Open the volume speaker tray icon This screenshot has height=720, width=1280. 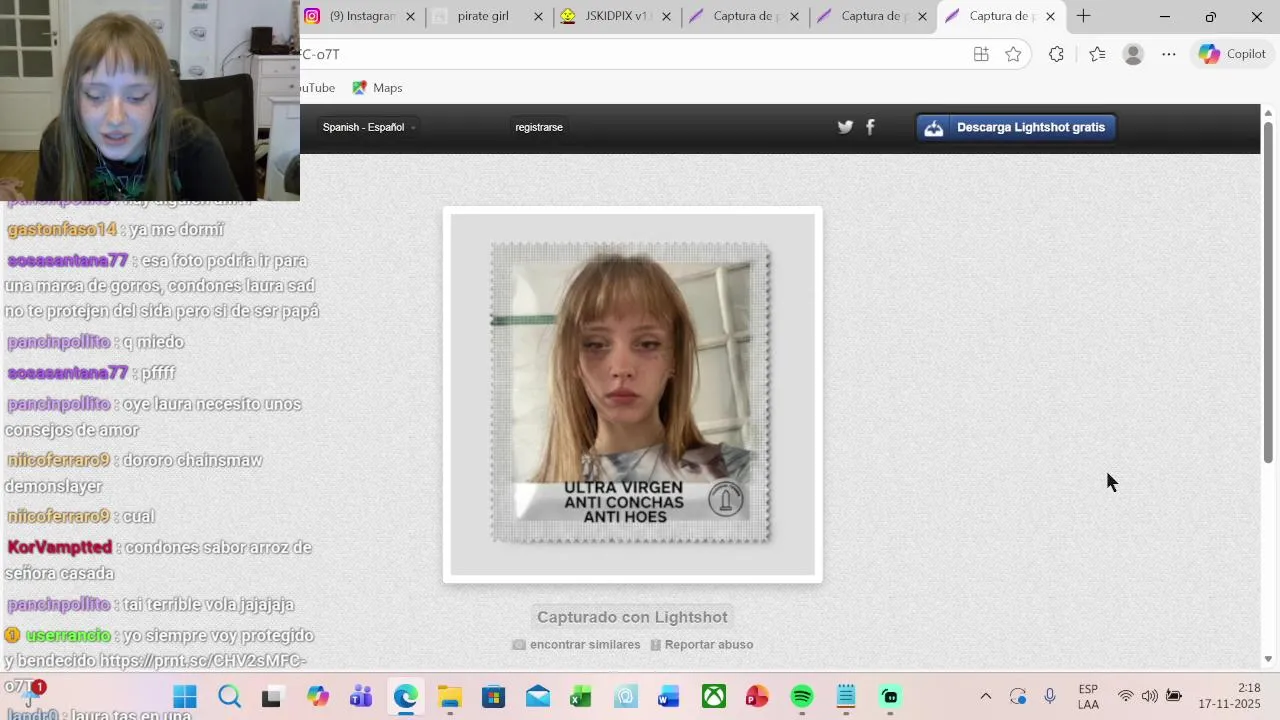click(x=1149, y=696)
